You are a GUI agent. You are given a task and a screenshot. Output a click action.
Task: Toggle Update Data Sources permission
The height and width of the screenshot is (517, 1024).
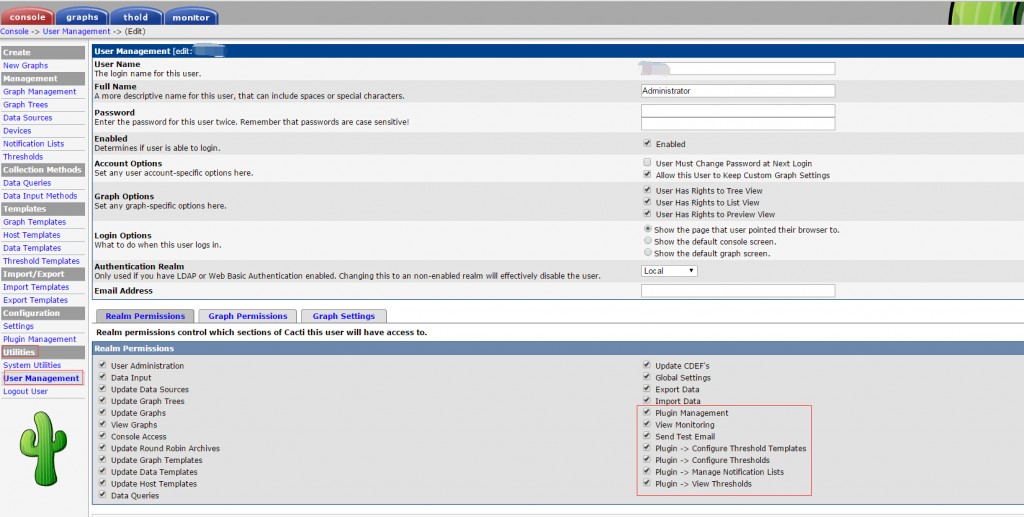point(103,388)
